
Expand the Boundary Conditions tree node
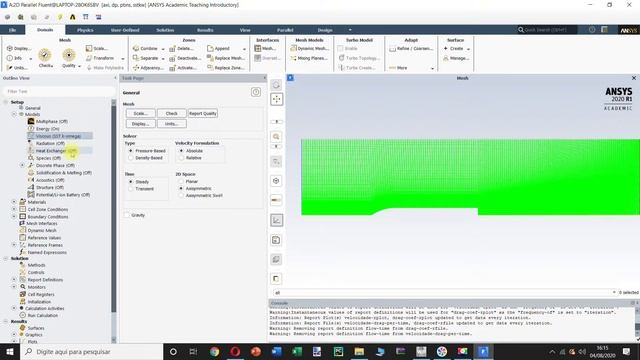point(14,217)
